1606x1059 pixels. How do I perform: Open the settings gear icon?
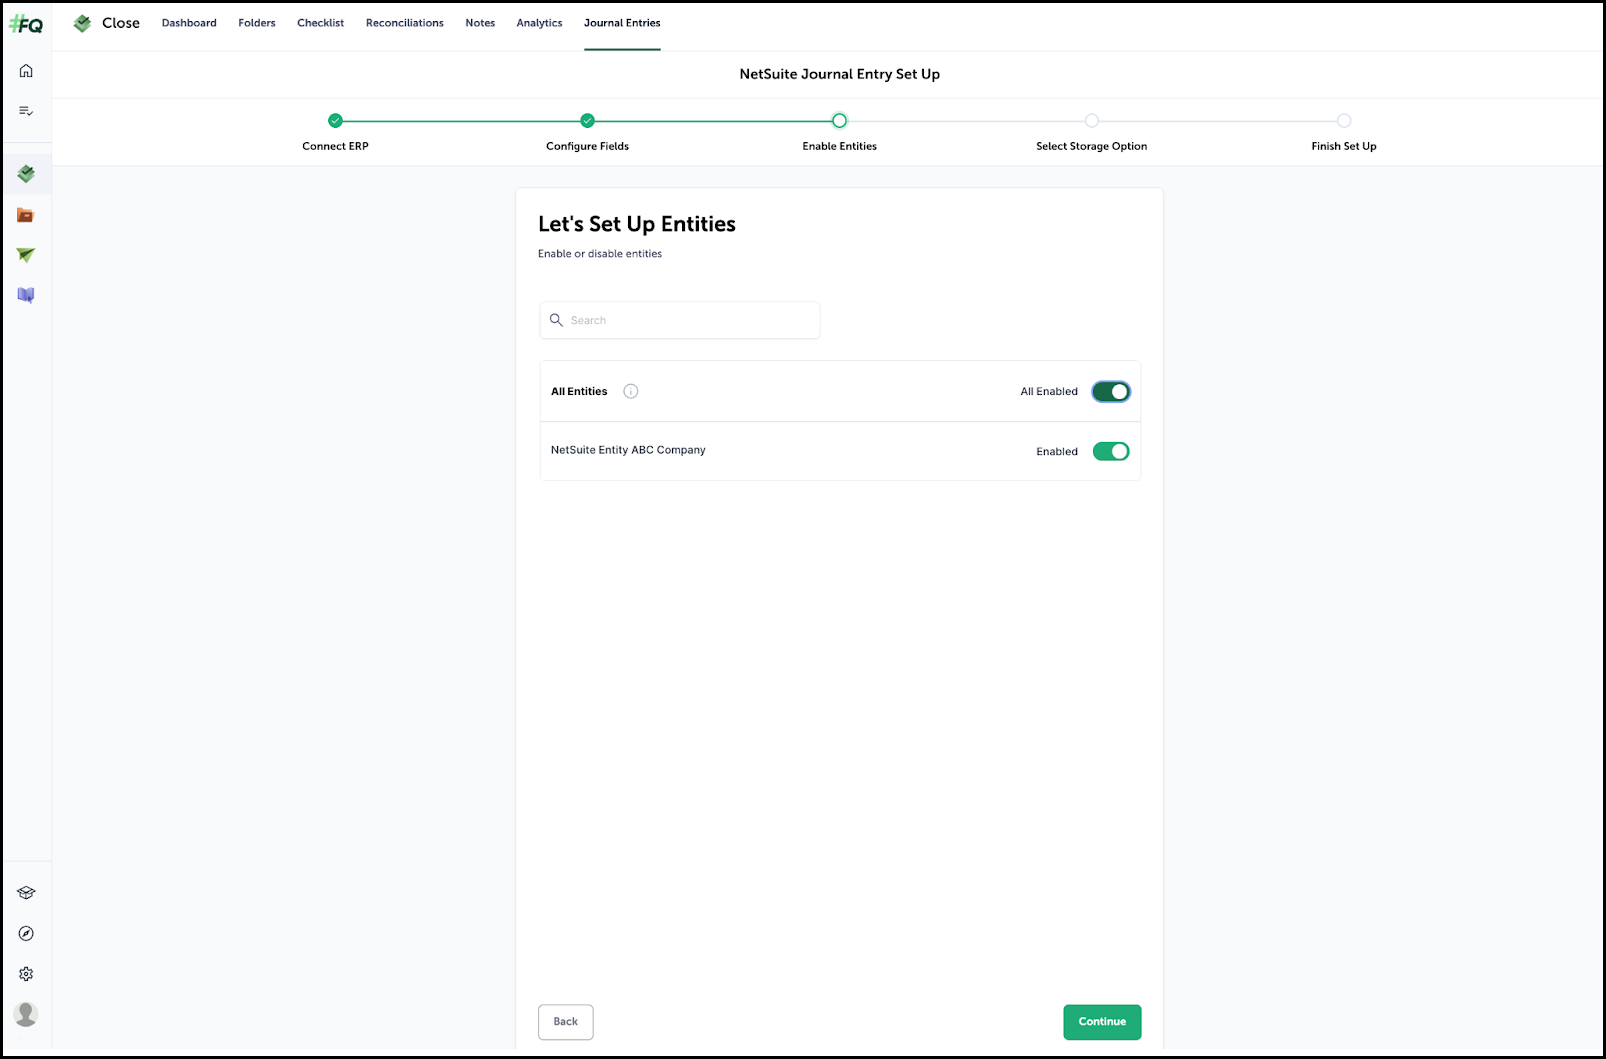[26, 974]
